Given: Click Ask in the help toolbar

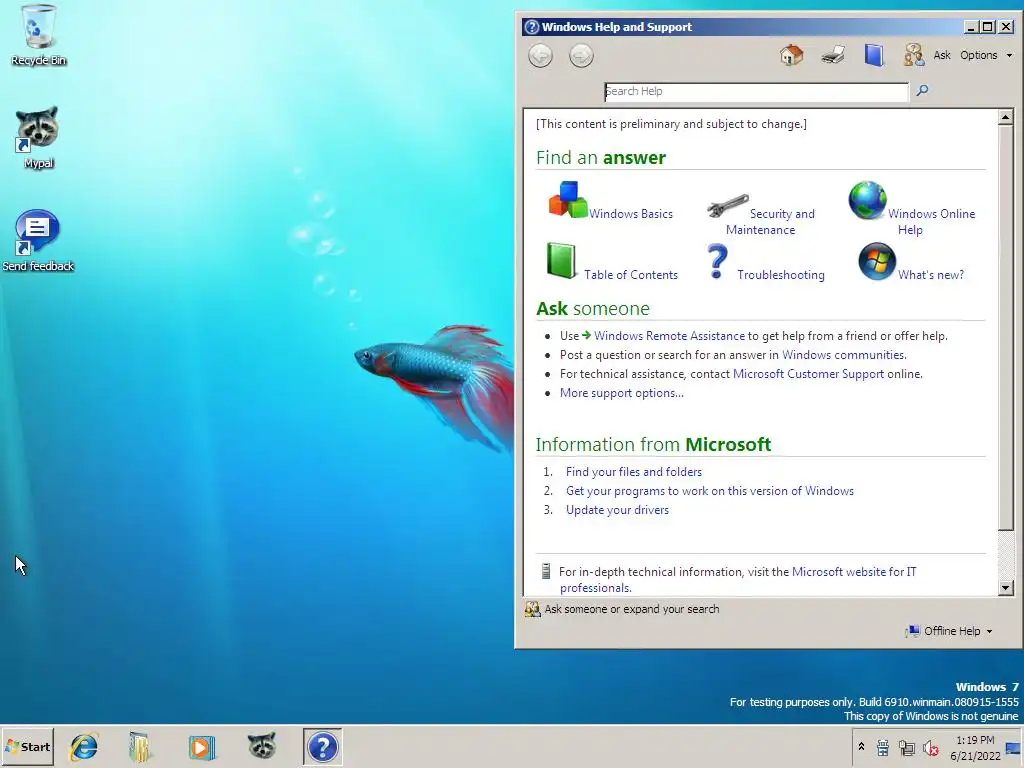Looking at the screenshot, I should (942, 56).
